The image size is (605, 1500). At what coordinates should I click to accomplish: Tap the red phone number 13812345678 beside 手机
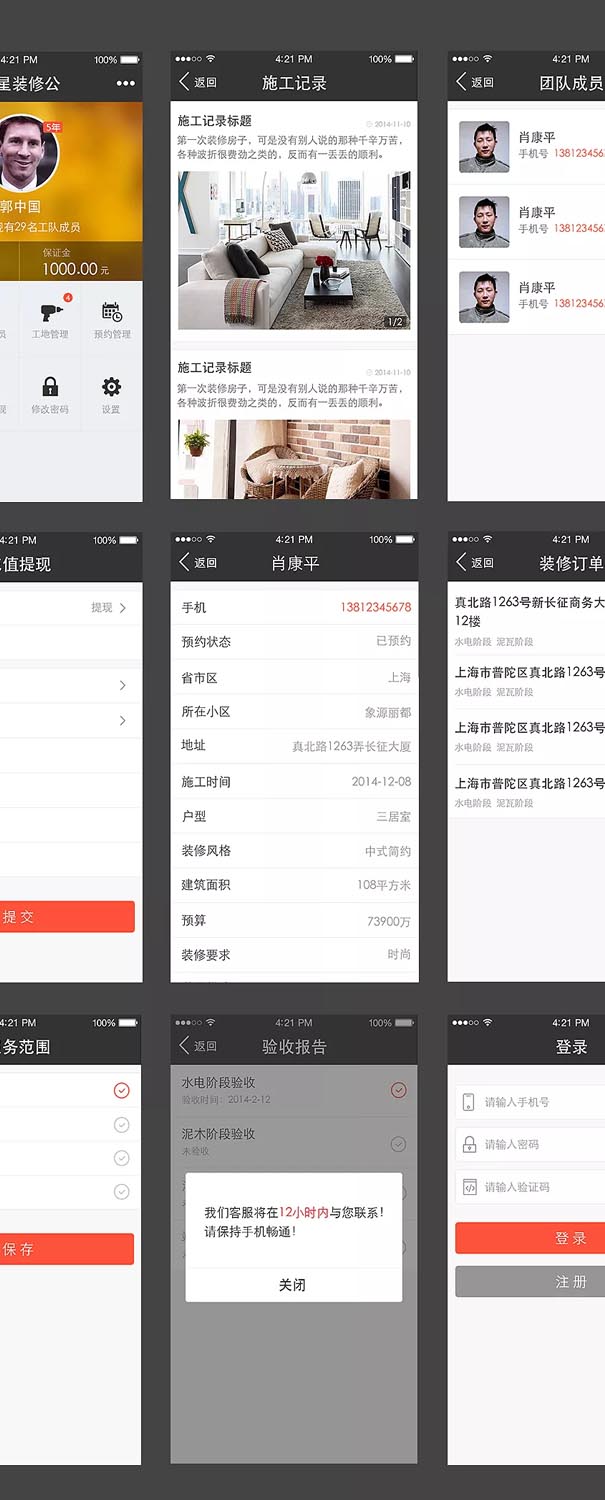pyautogui.click(x=375, y=607)
